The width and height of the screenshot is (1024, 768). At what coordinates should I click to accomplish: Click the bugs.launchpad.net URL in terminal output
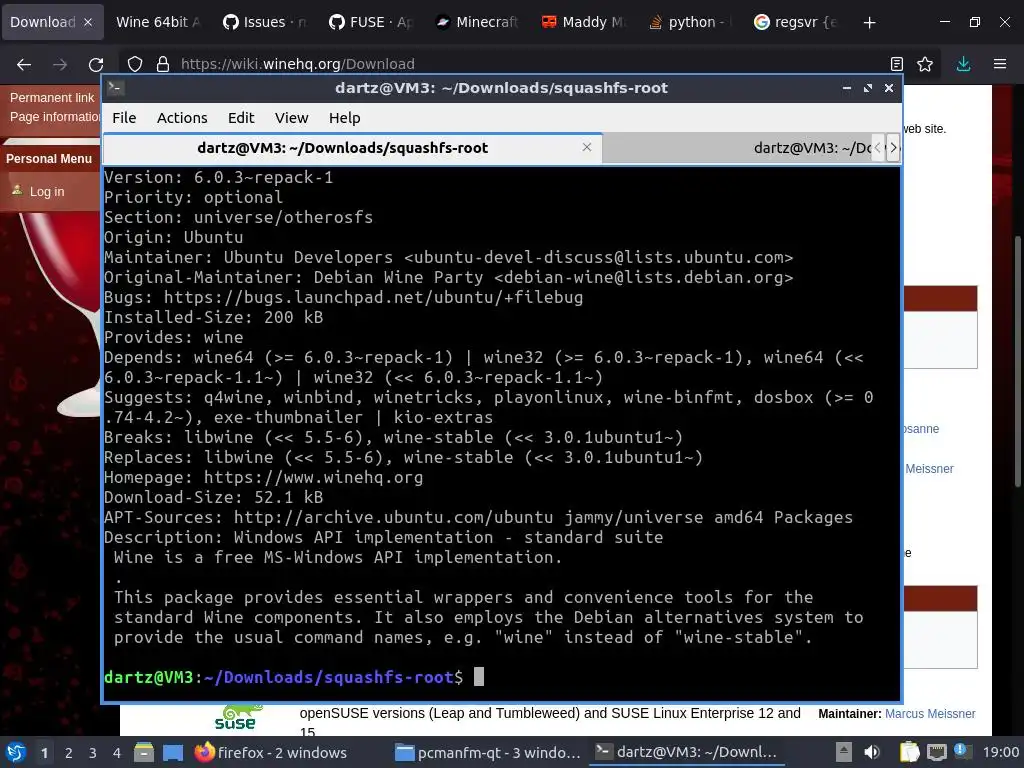pos(373,297)
